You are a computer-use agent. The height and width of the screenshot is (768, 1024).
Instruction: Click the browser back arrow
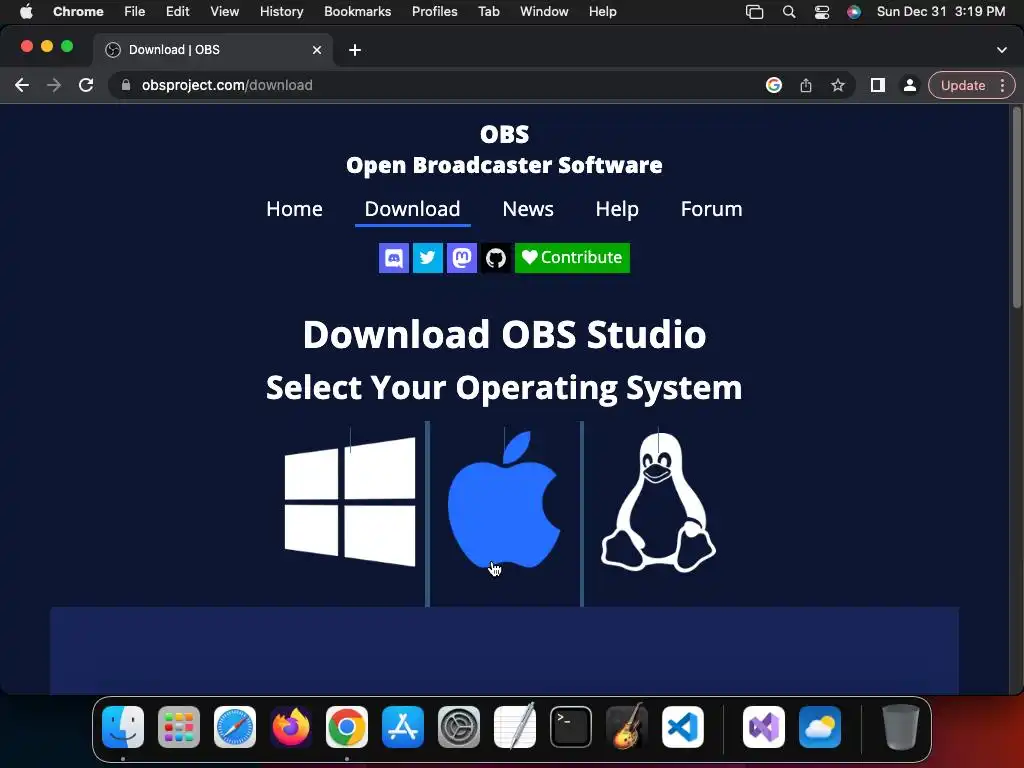pos(22,86)
